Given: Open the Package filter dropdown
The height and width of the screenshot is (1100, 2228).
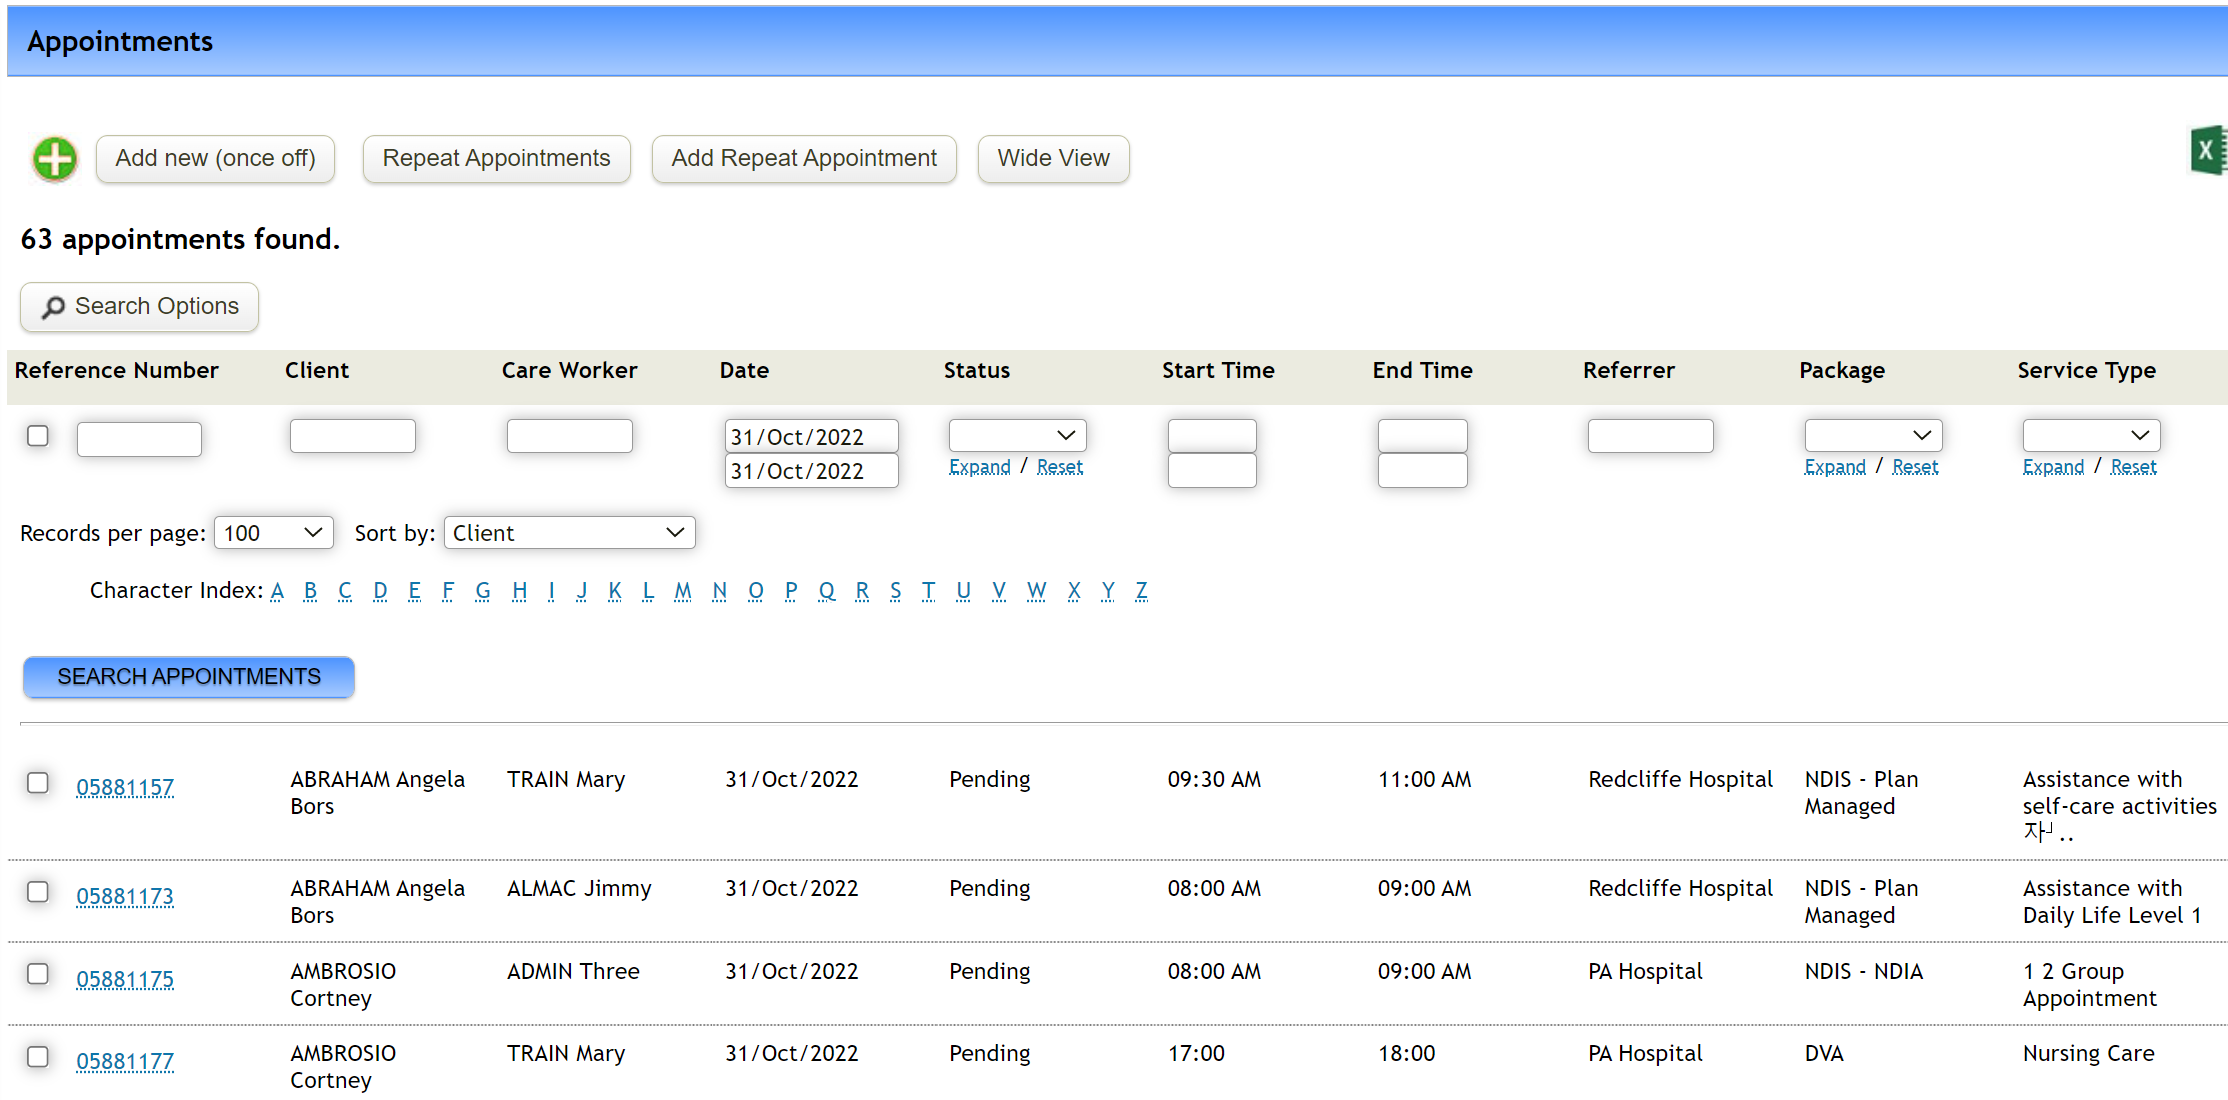Looking at the screenshot, I should [1873, 435].
